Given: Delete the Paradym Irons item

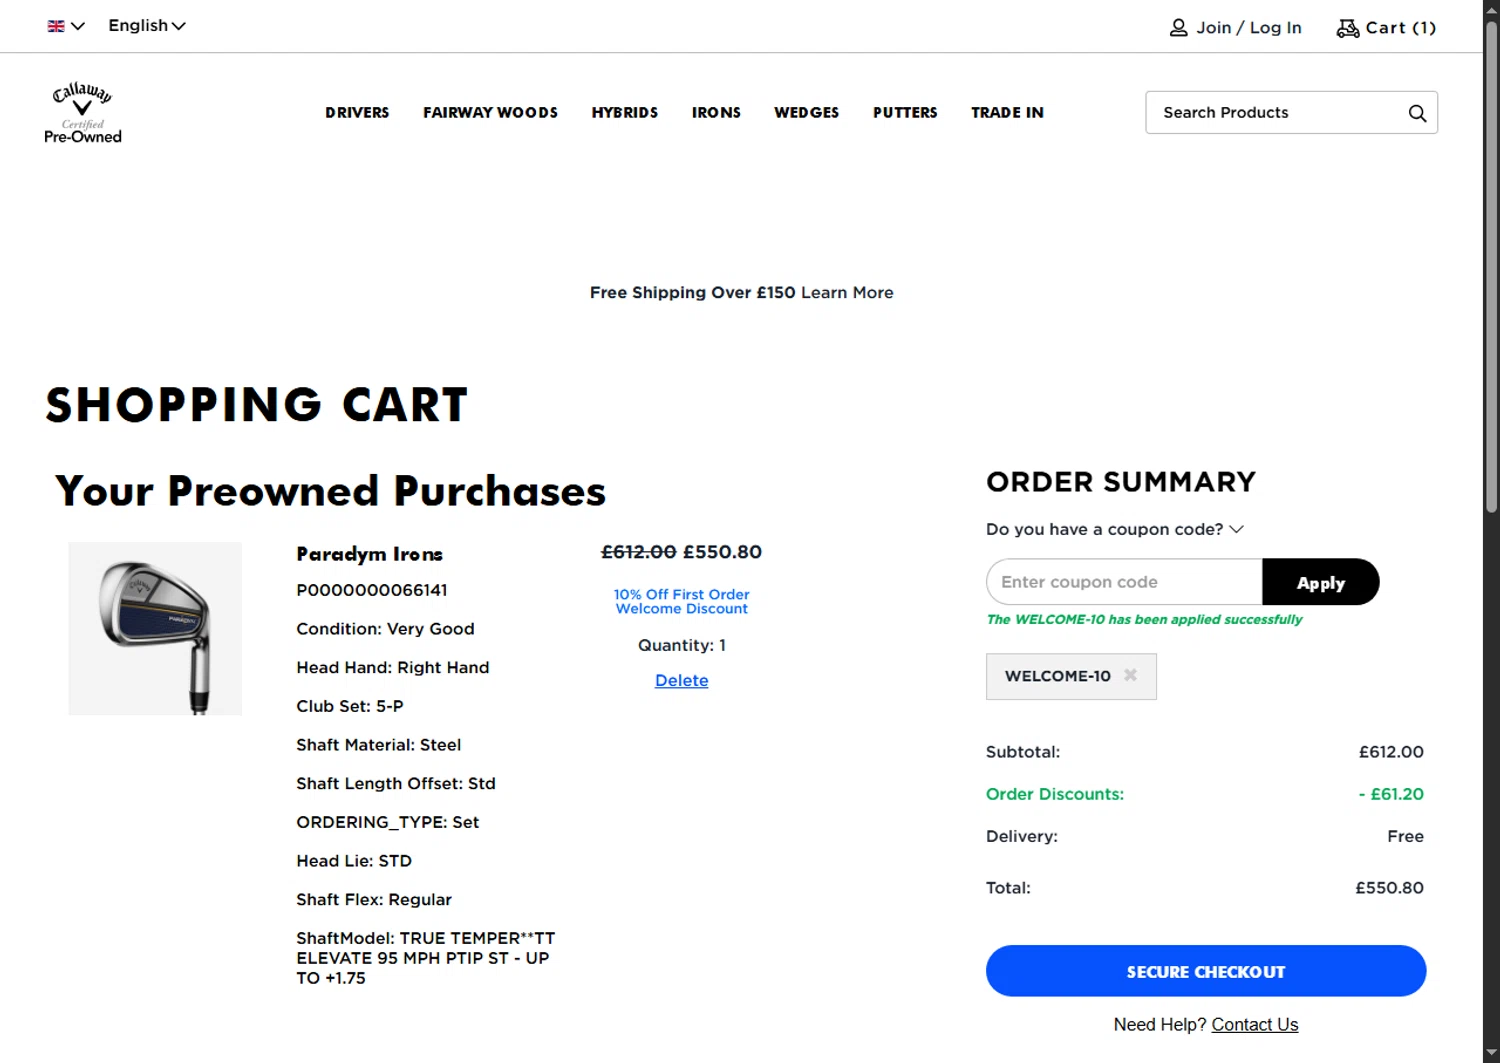Looking at the screenshot, I should (x=681, y=680).
